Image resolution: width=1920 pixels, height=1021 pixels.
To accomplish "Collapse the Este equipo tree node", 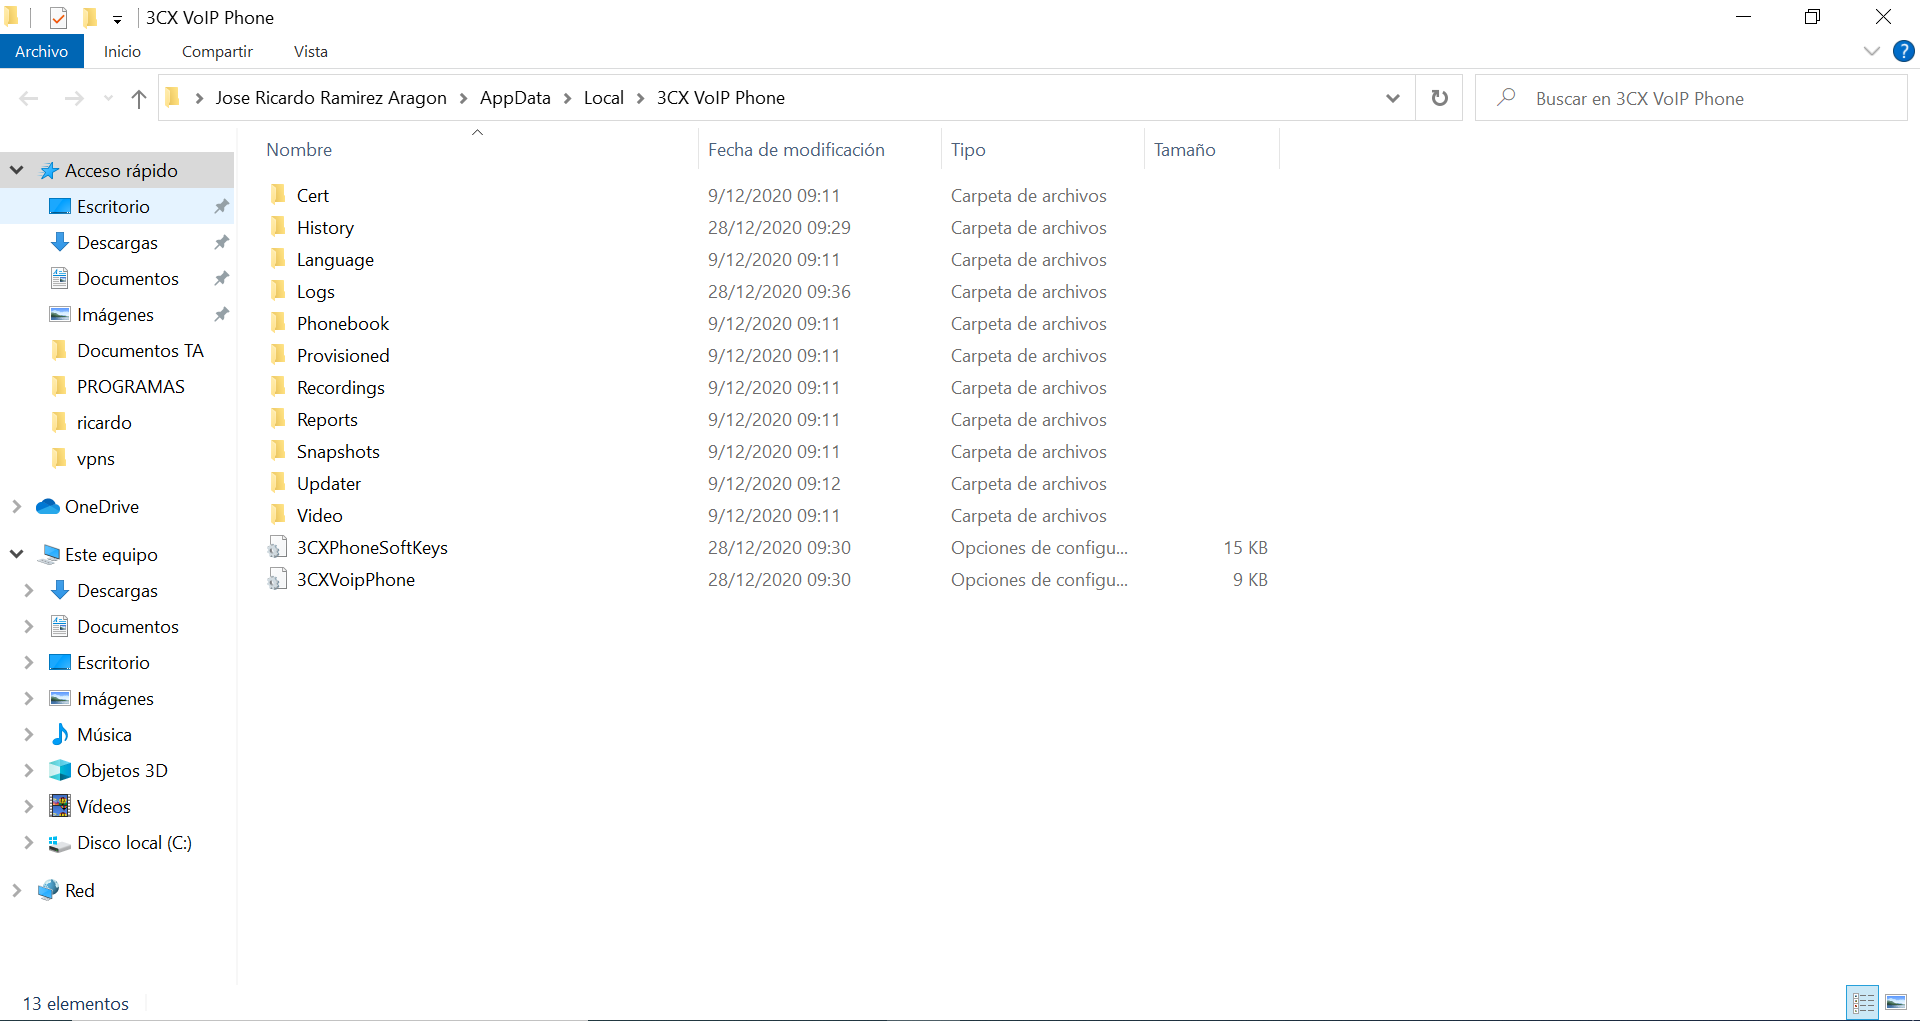I will point(17,554).
